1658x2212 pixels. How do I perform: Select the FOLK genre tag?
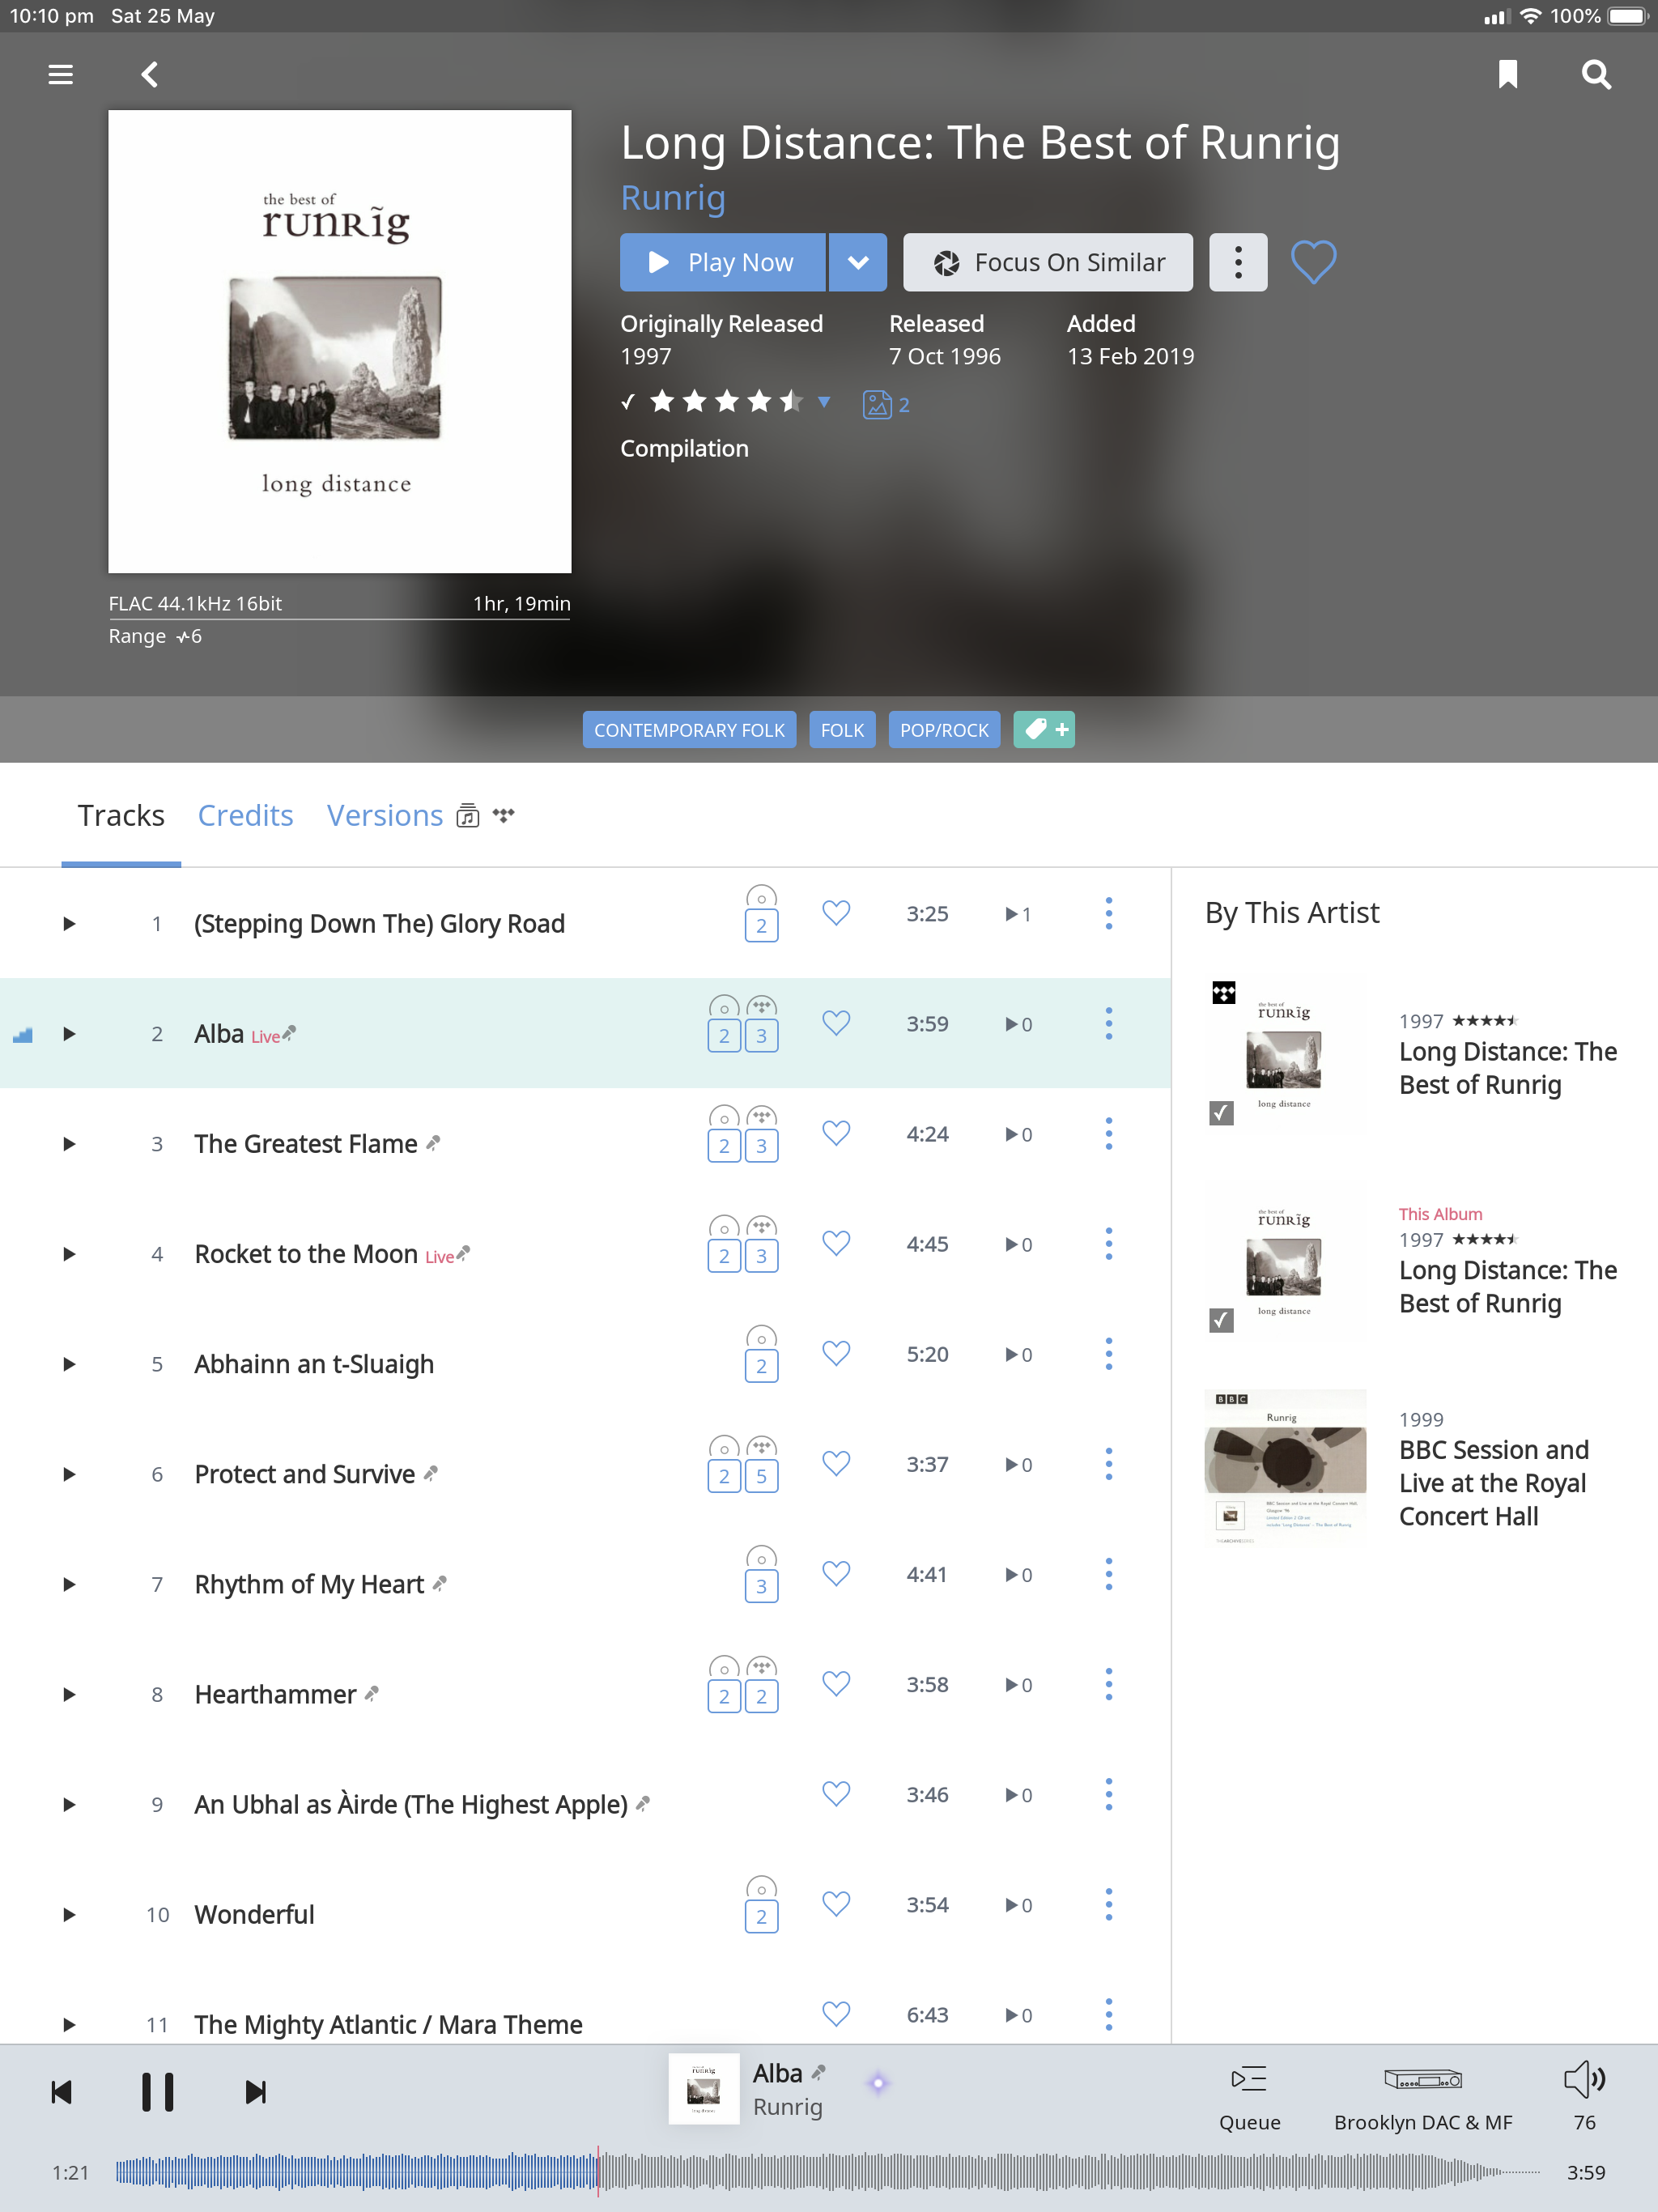(x=842, y=730)
